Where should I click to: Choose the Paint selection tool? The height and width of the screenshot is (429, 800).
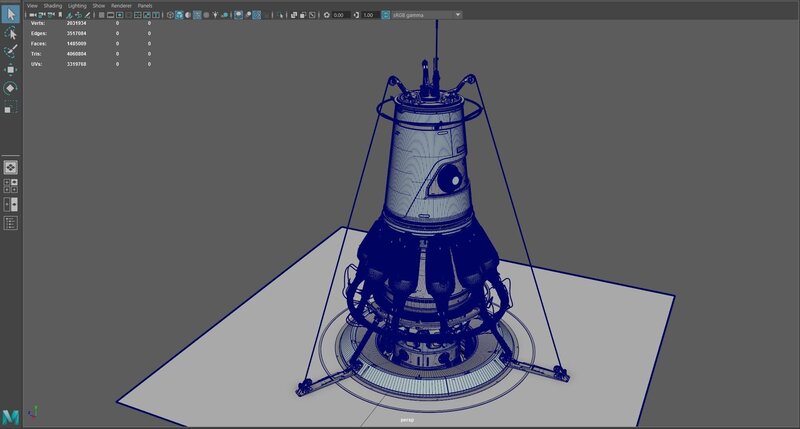11,51
